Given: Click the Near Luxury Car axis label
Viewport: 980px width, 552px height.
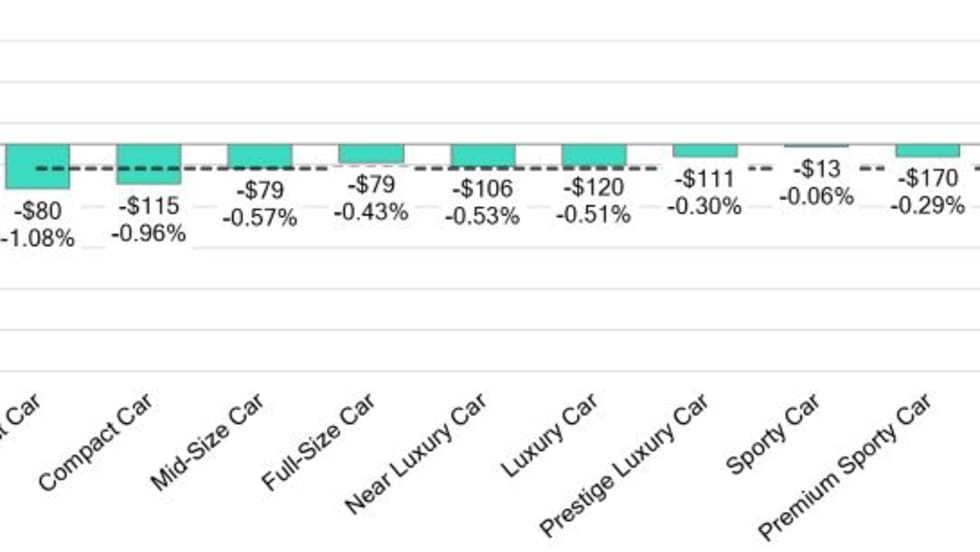Looking at the screenshot, I should coord(415,453).
